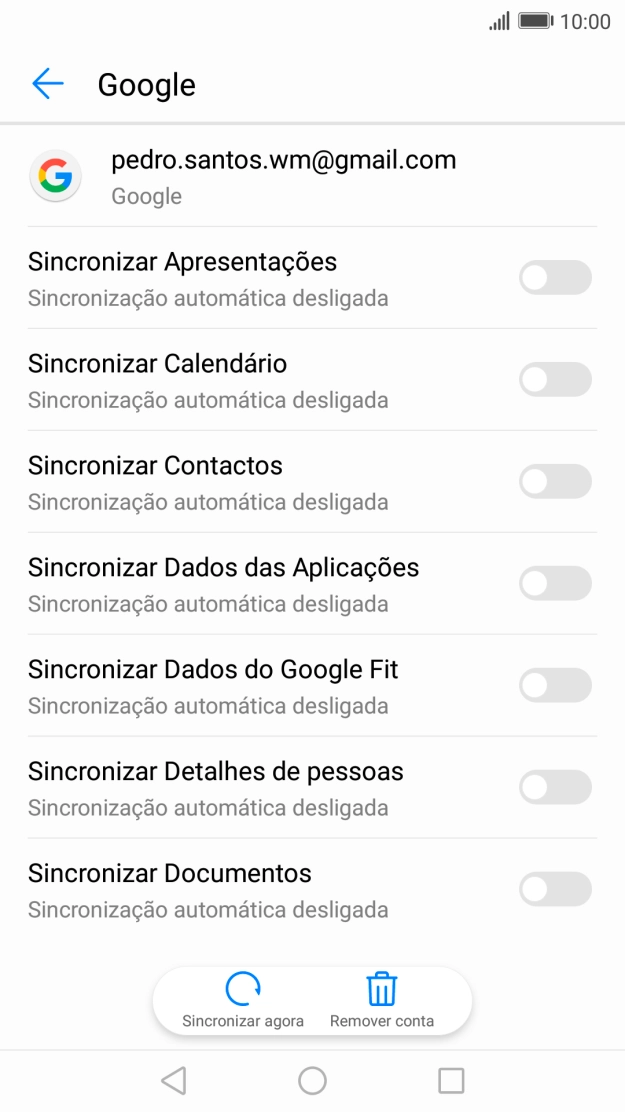Tap the trash icon above Remover conta
This screenshot has width=625, height=1112.
(x=381, y=988)
